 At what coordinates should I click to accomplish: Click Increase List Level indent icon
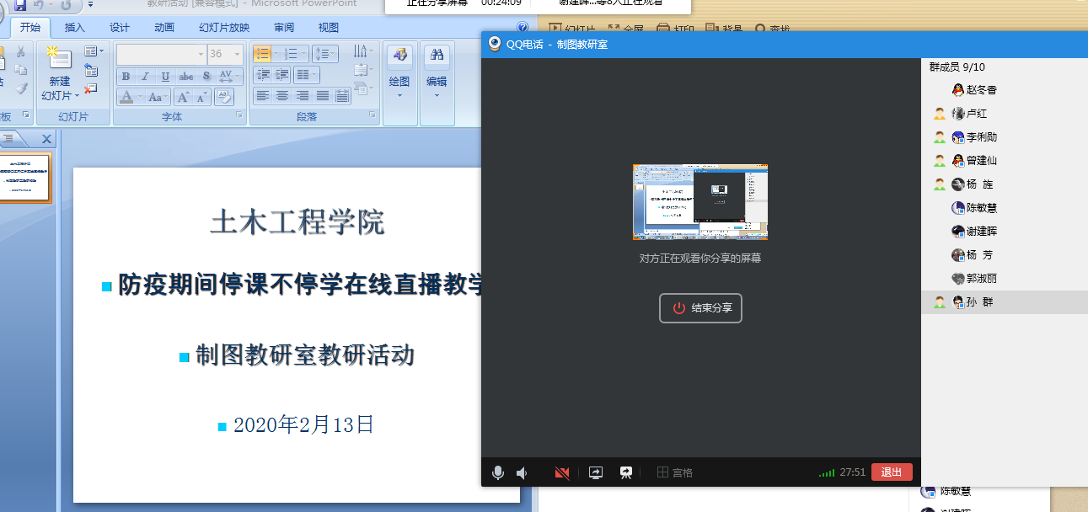click(x=281, y=74)
